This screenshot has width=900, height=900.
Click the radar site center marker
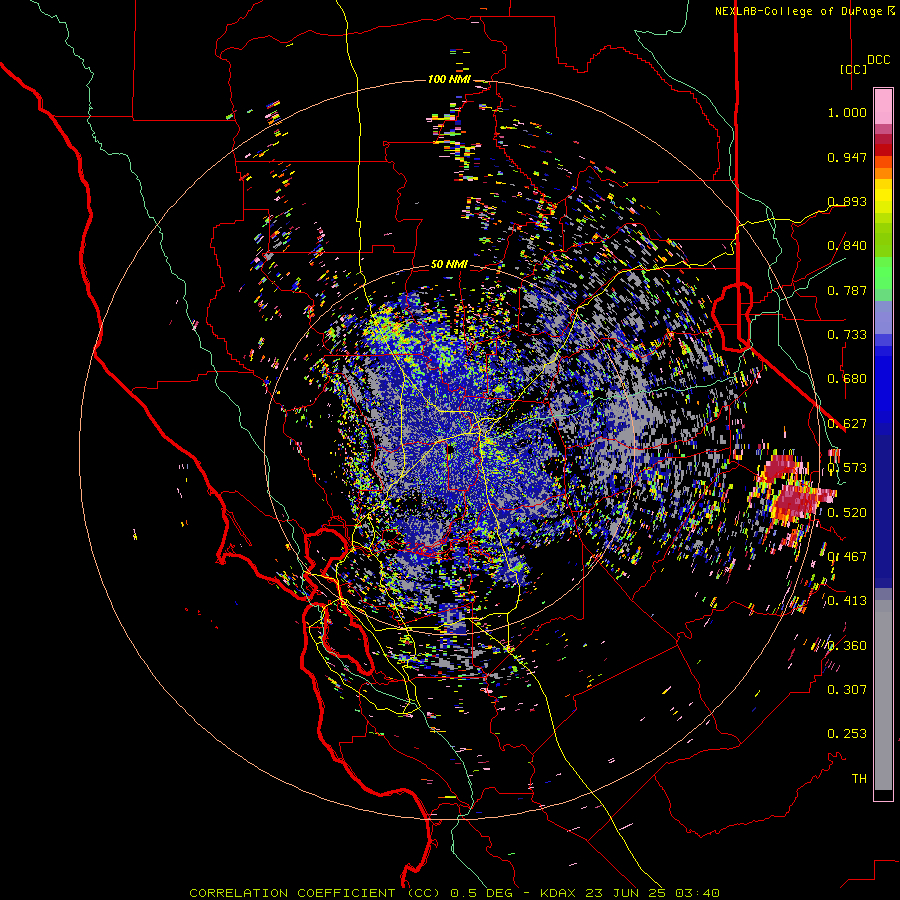[451, 451]
